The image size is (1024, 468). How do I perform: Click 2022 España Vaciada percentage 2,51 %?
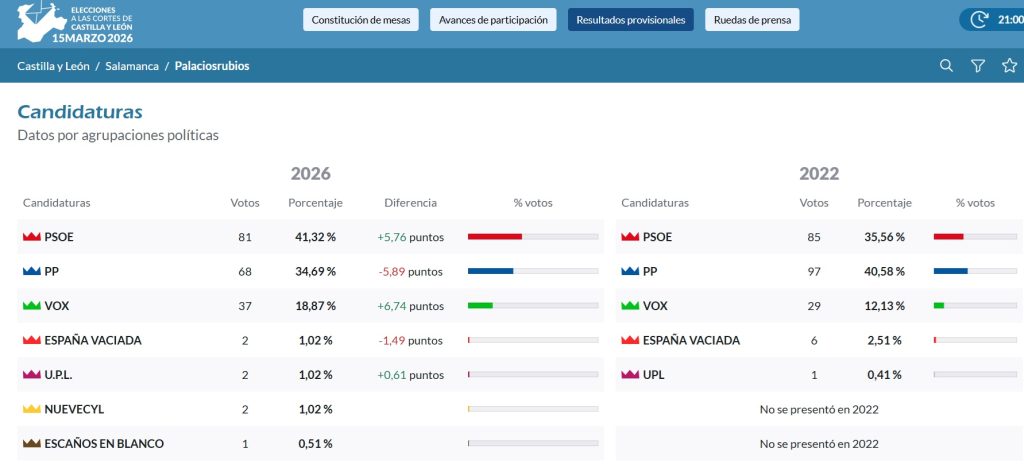(884, 341)
